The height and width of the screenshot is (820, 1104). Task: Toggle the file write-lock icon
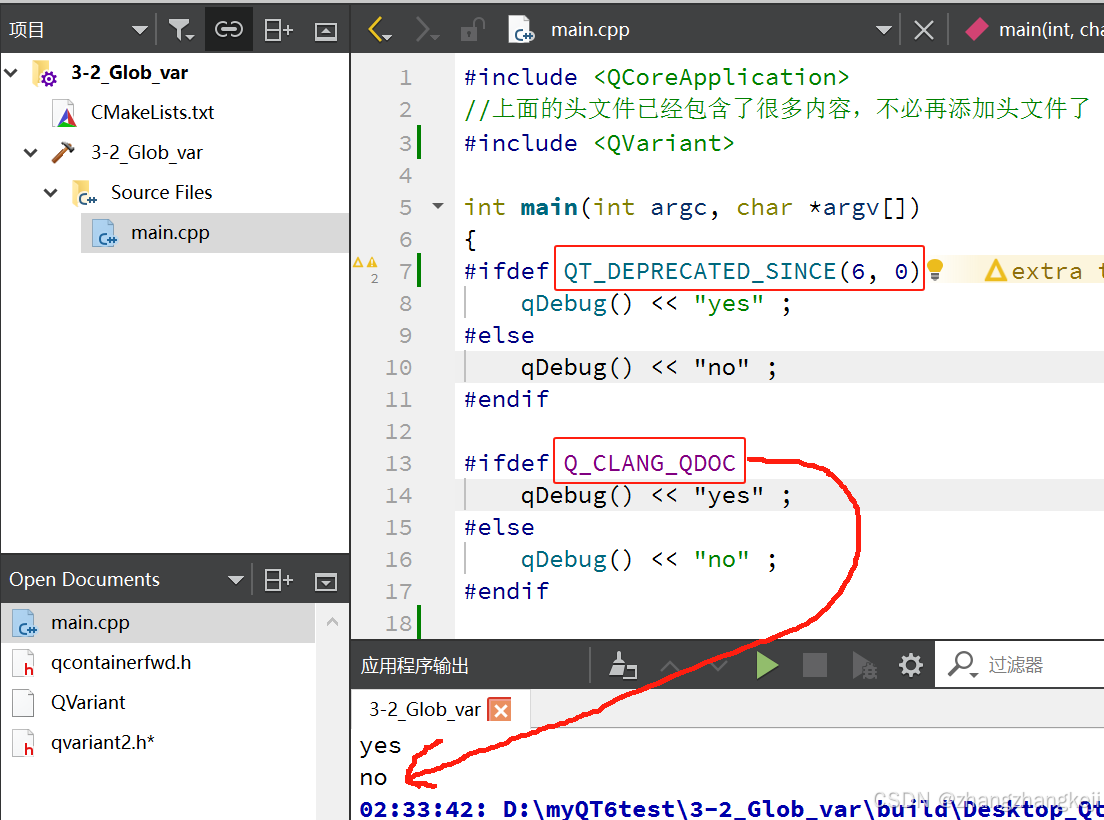pyautogui.click(x=472, y=30)
